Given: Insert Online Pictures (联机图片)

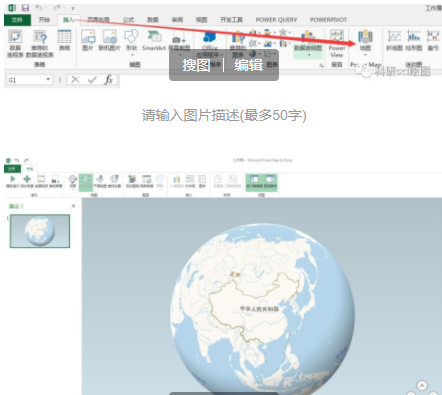Looking at the screenshot, I should click(x=109, y=40).
